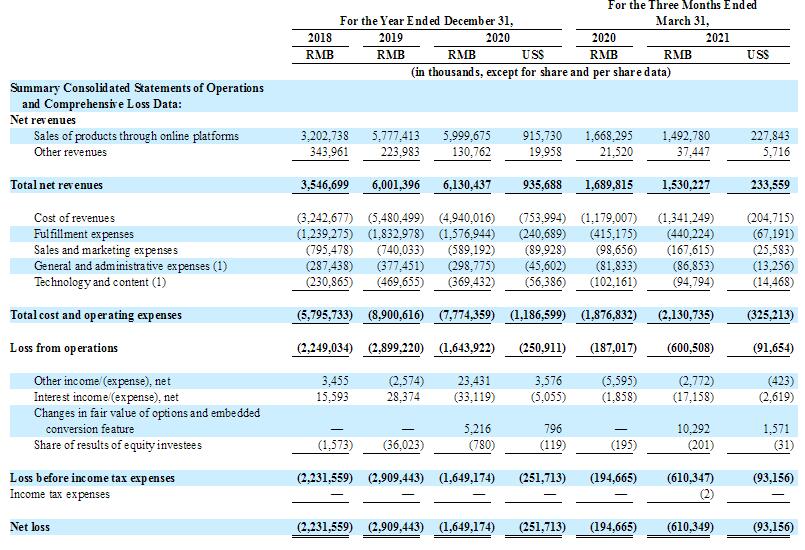The width and height of the screenshot is (805, 550).
Task: Click the 343,961 other revenues value
Action: pyautogui.click(x=329, y=152)
